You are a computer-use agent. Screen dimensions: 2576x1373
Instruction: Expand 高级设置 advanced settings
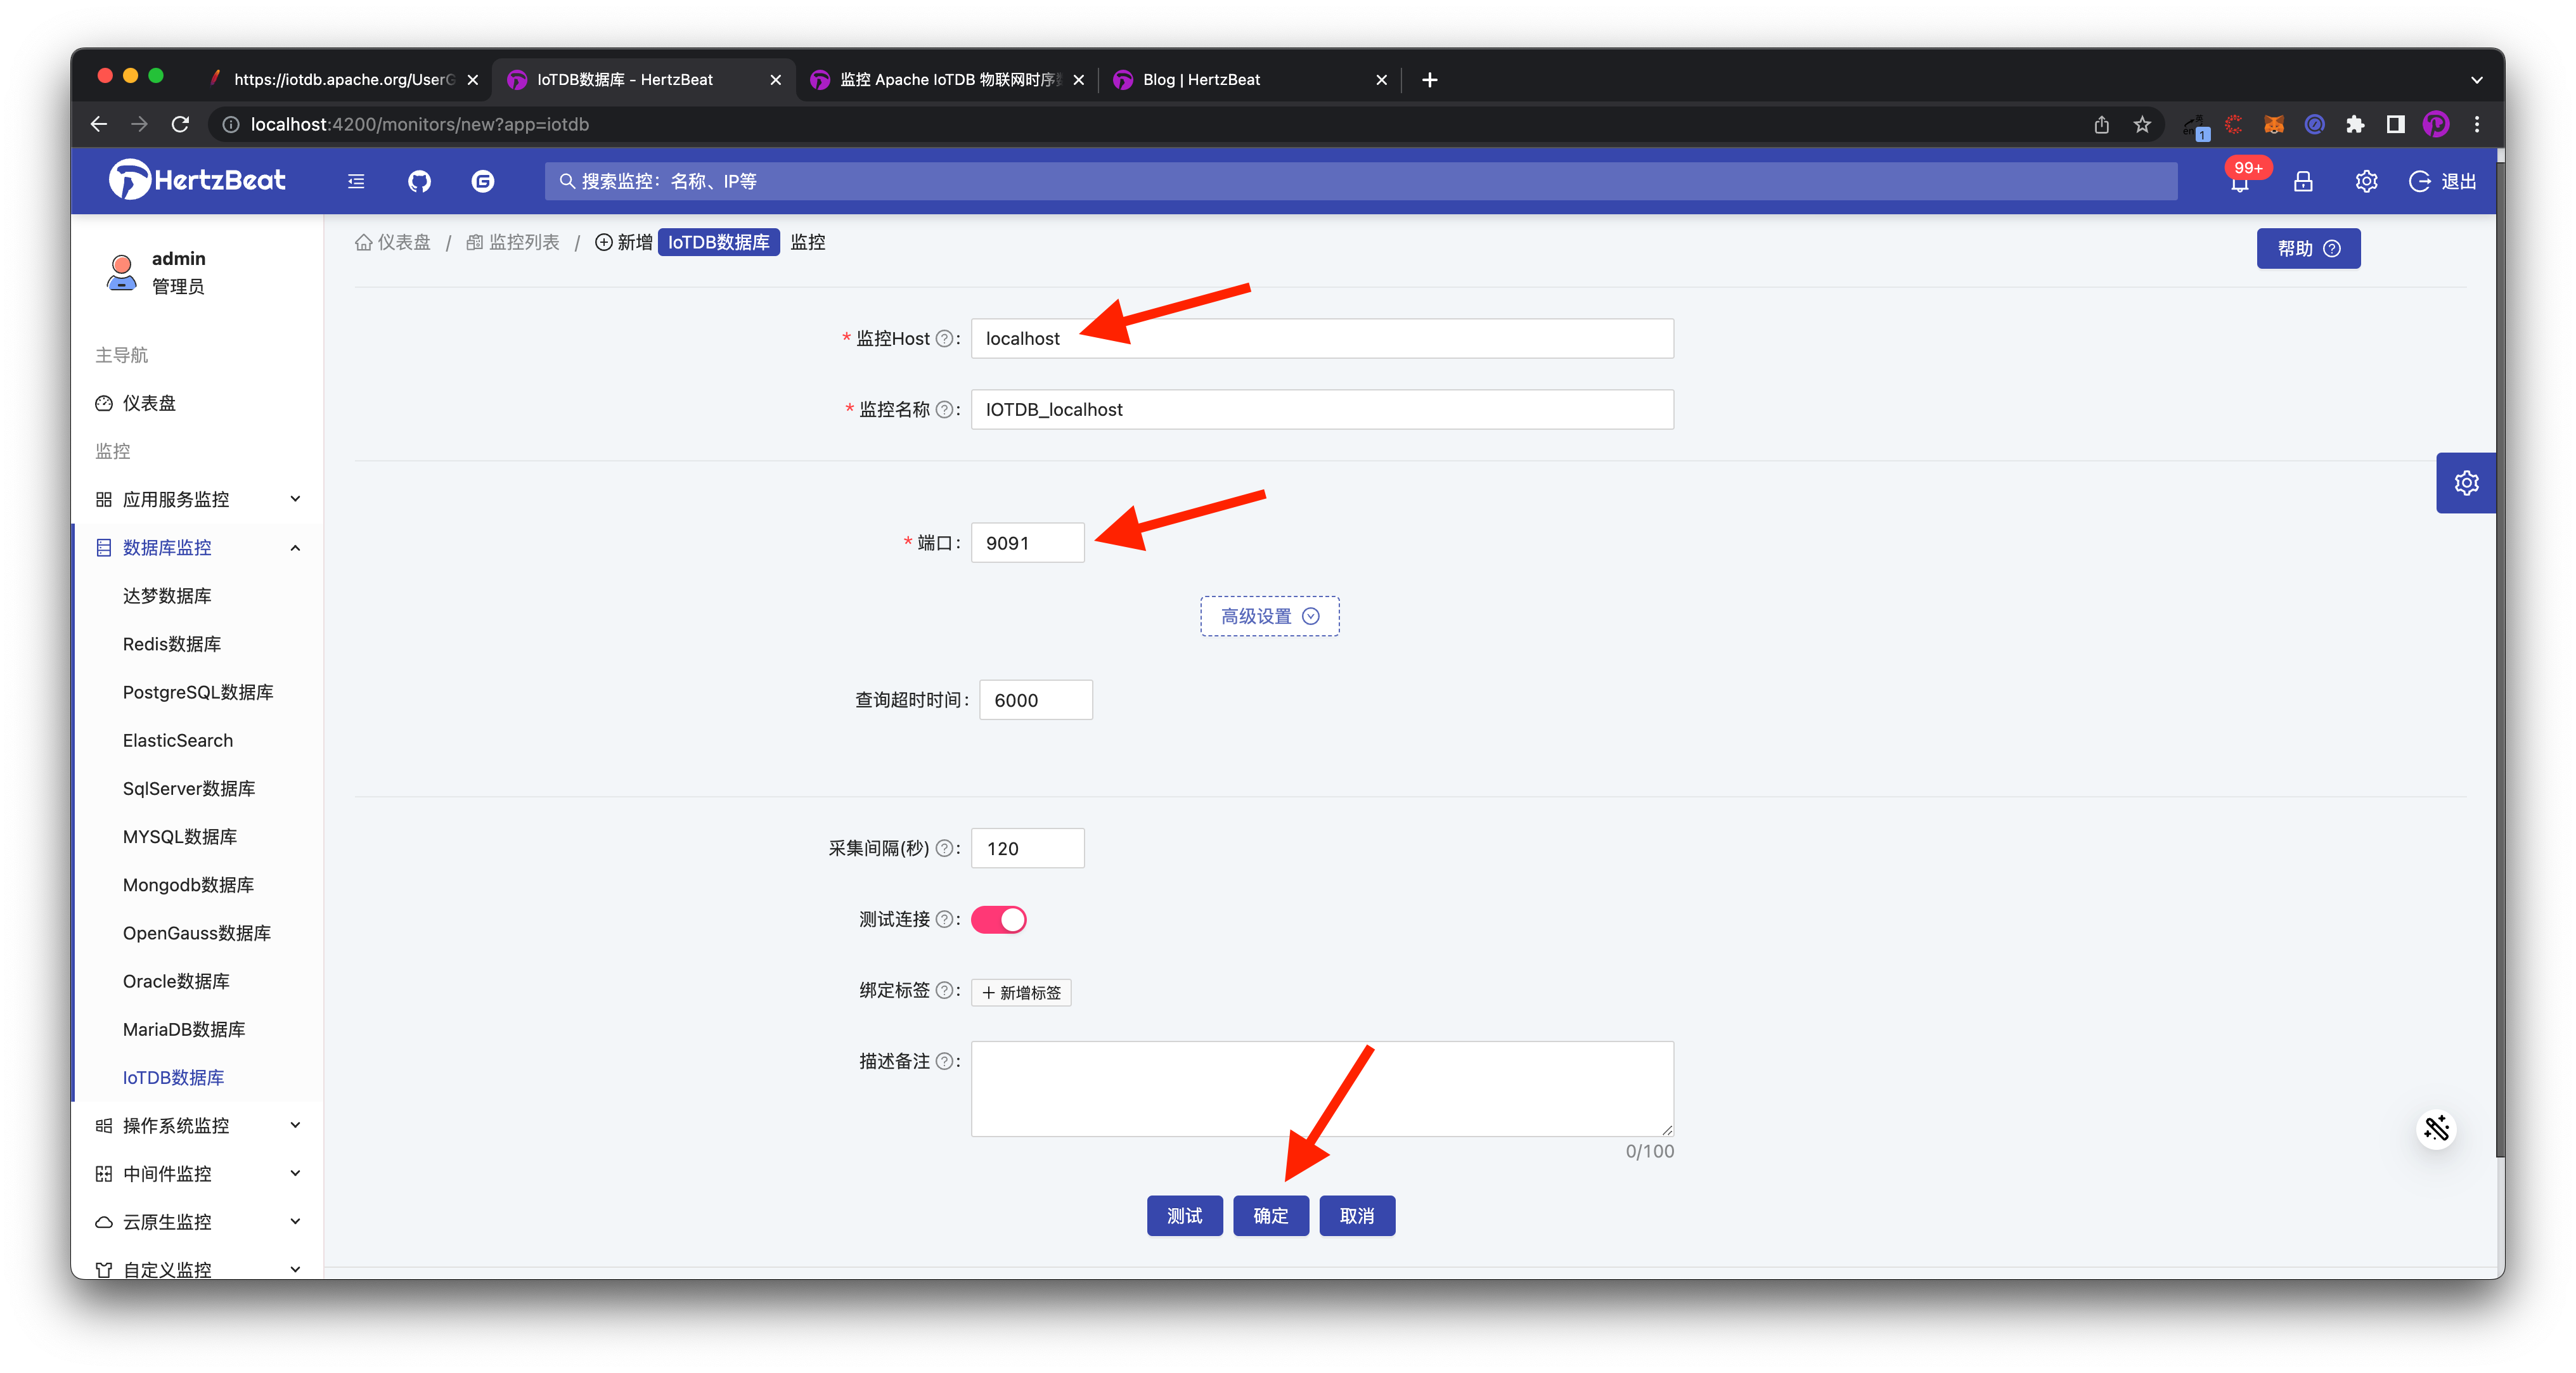pos(1269,616)
